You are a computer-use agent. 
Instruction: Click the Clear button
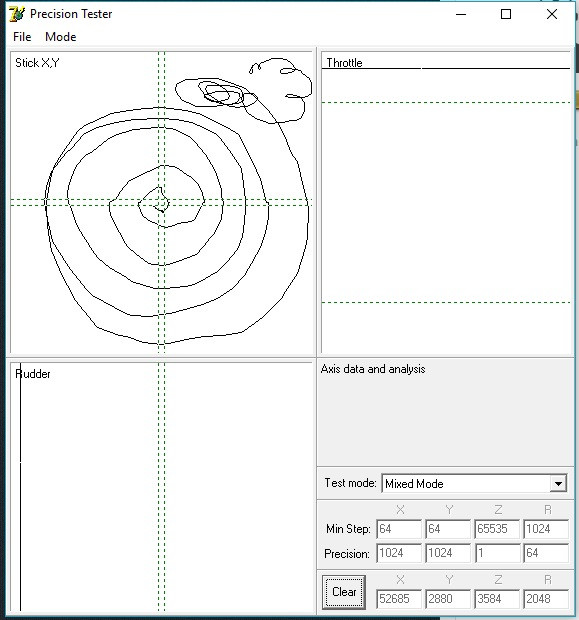(x=344, y=592)
